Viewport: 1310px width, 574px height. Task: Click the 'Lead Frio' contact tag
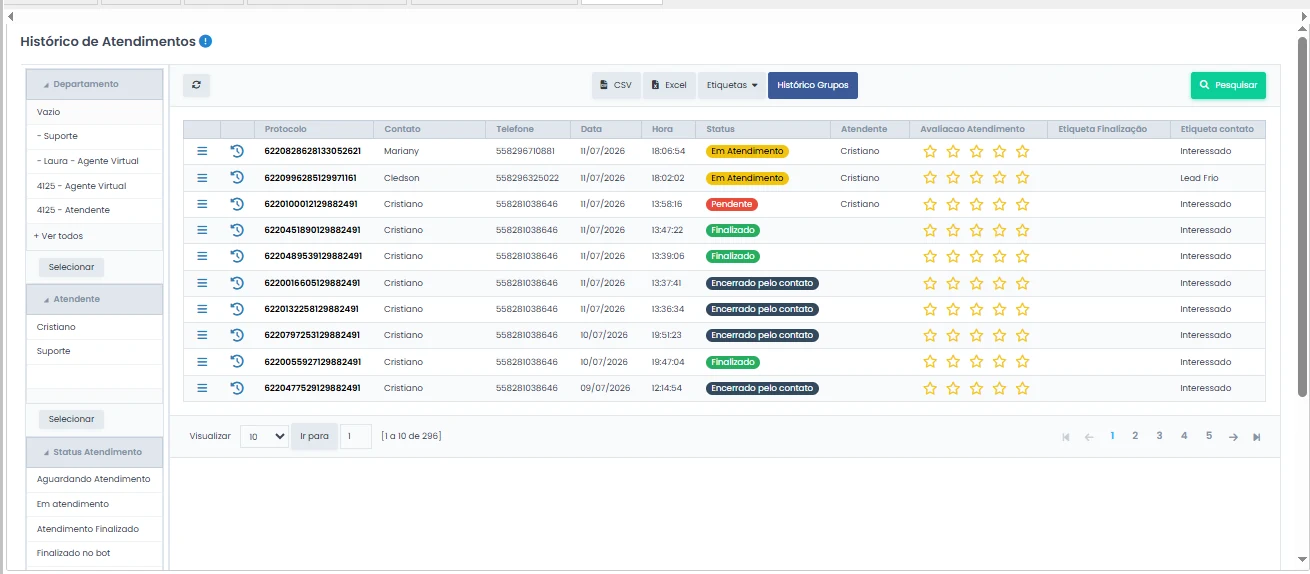[1201, 178]
